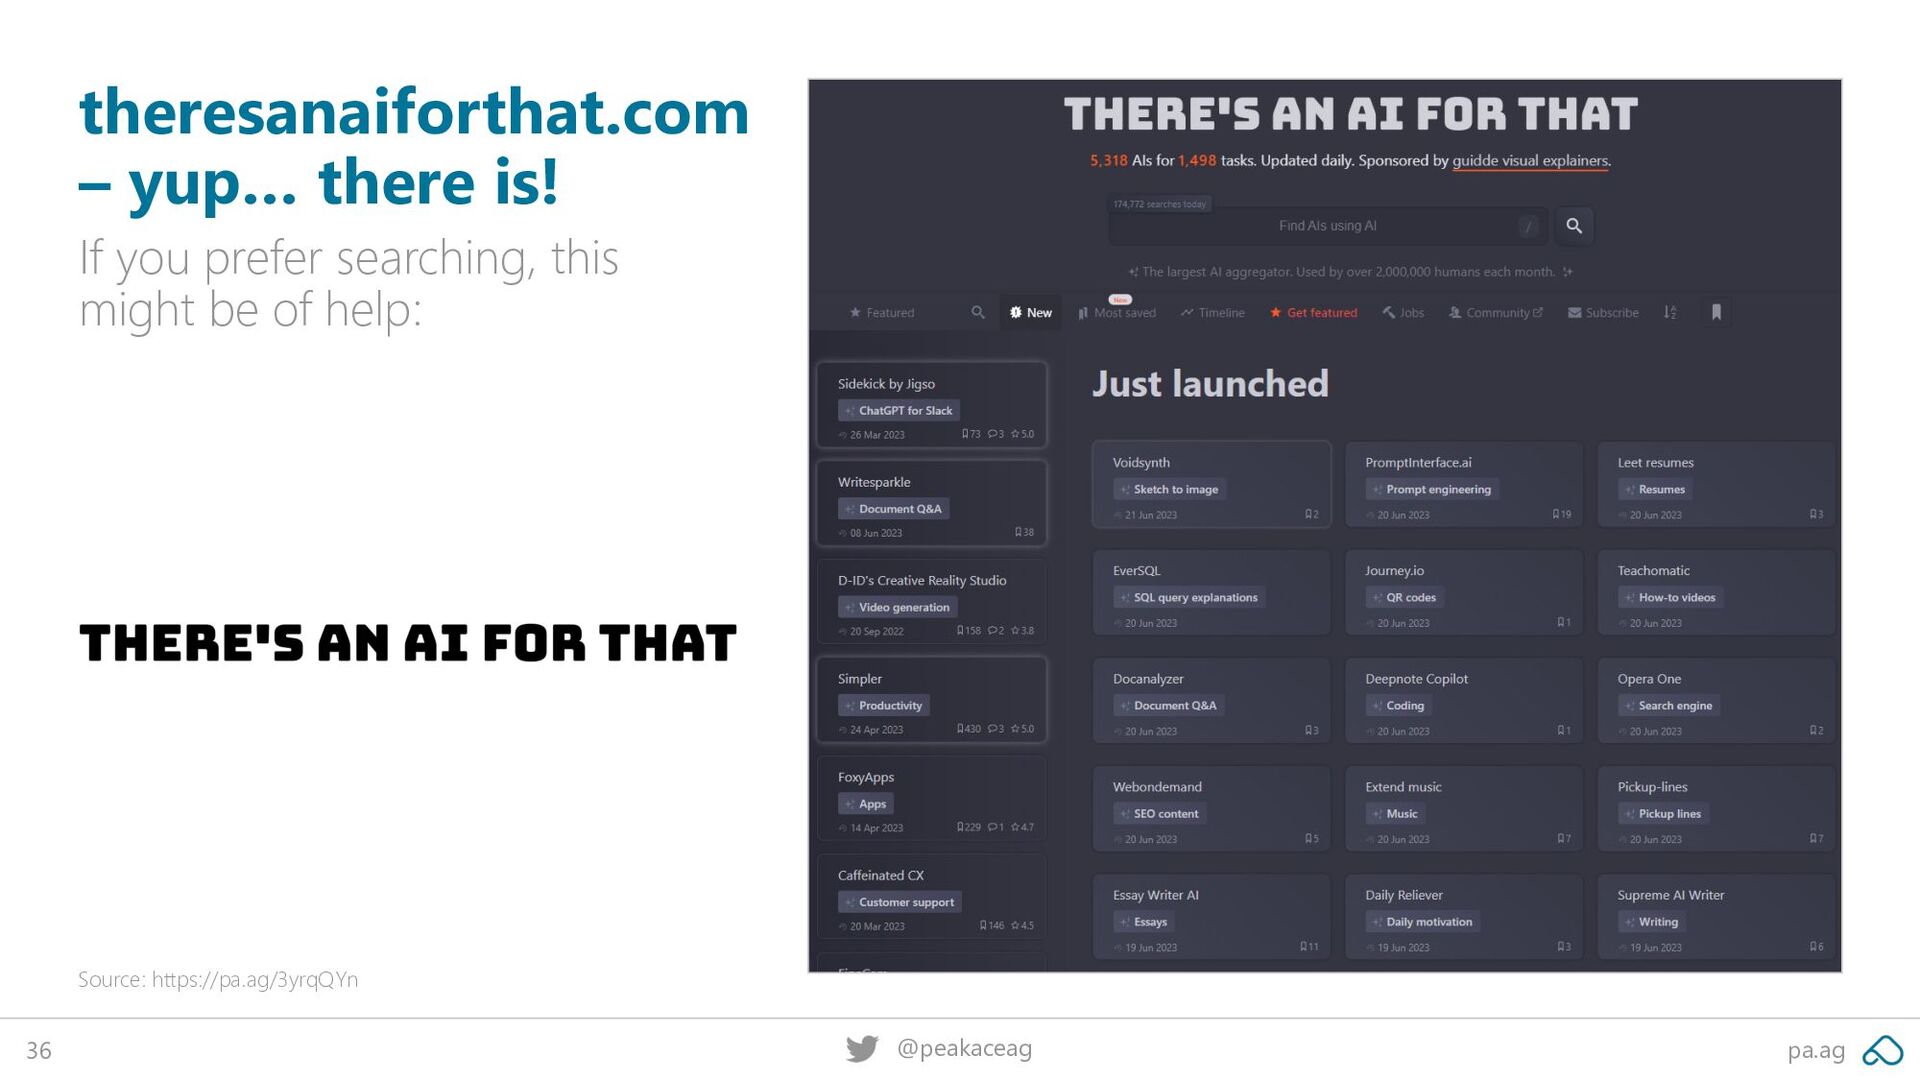Focus the Find AIs using AI search field

(1327, 226)
